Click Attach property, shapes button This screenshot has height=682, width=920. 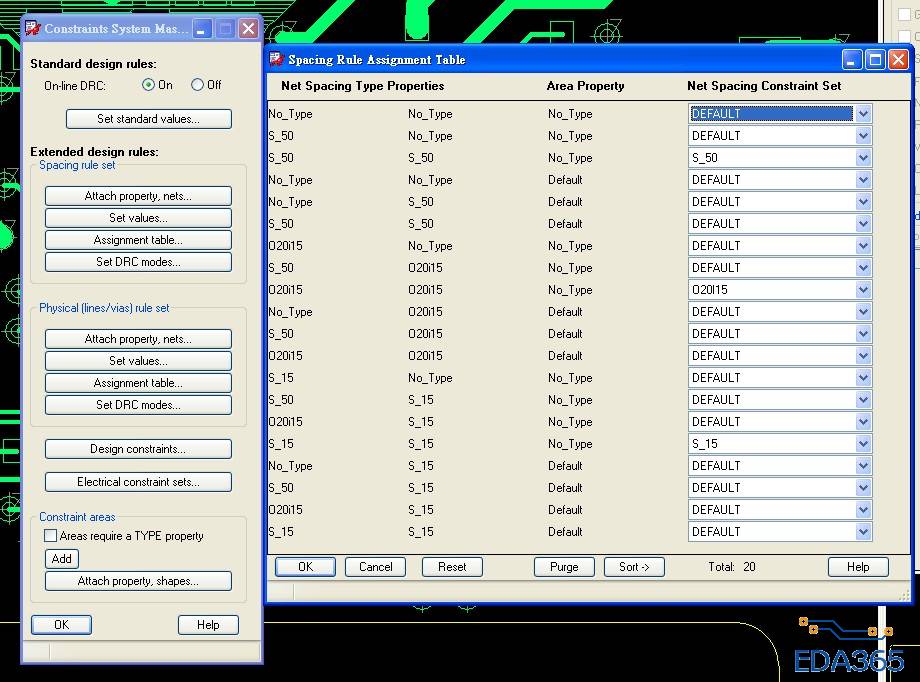[138, 581]
